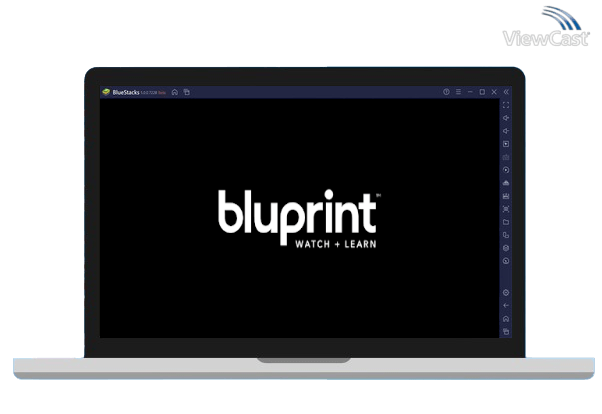This screenshot has width=602, height=414.
Task: Click the bluprint logo on the splash screen
Action: (299, 218)
